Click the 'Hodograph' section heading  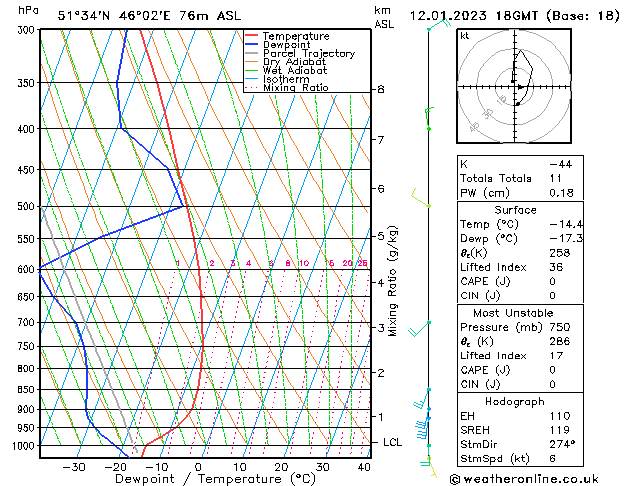[515, 402]
